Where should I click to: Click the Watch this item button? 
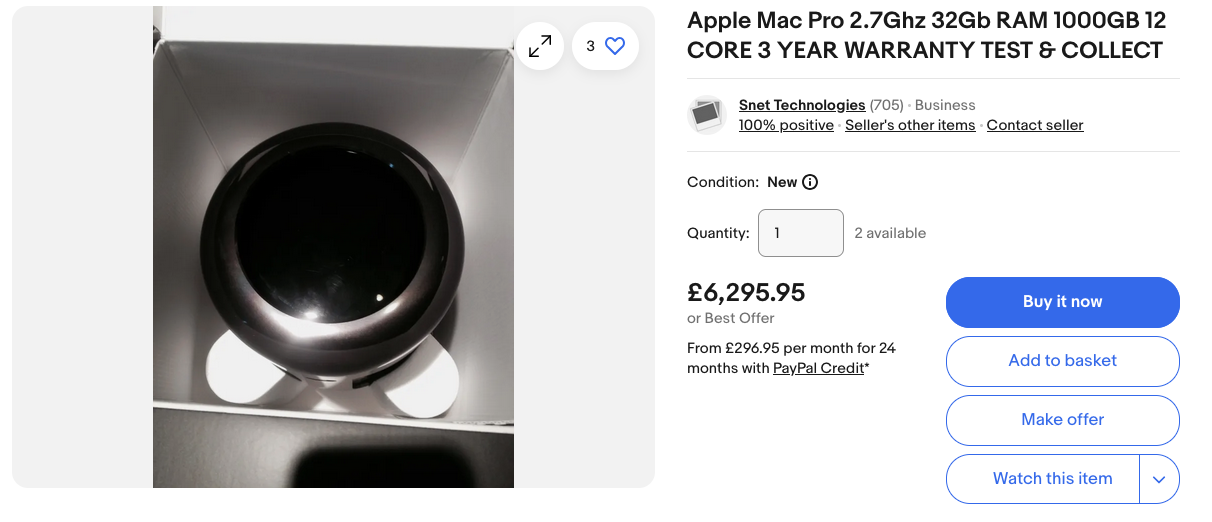[x=1051, y=479]
